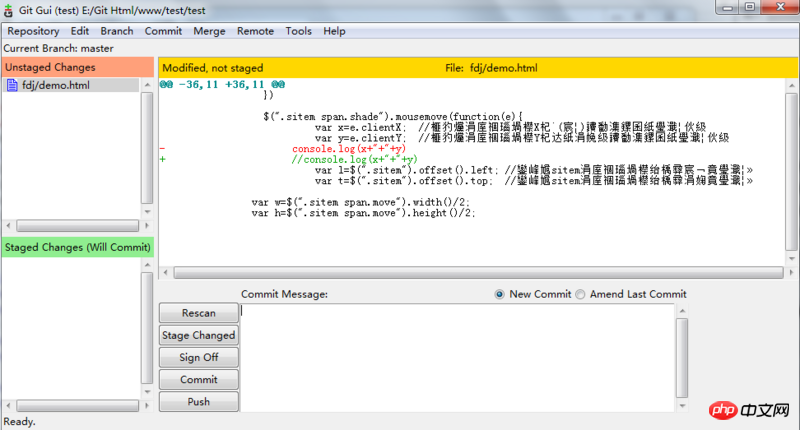Image resolution: width=800 pixels, height=430 pixels.
Task: Click the Commit button
Action: (198, 380)
